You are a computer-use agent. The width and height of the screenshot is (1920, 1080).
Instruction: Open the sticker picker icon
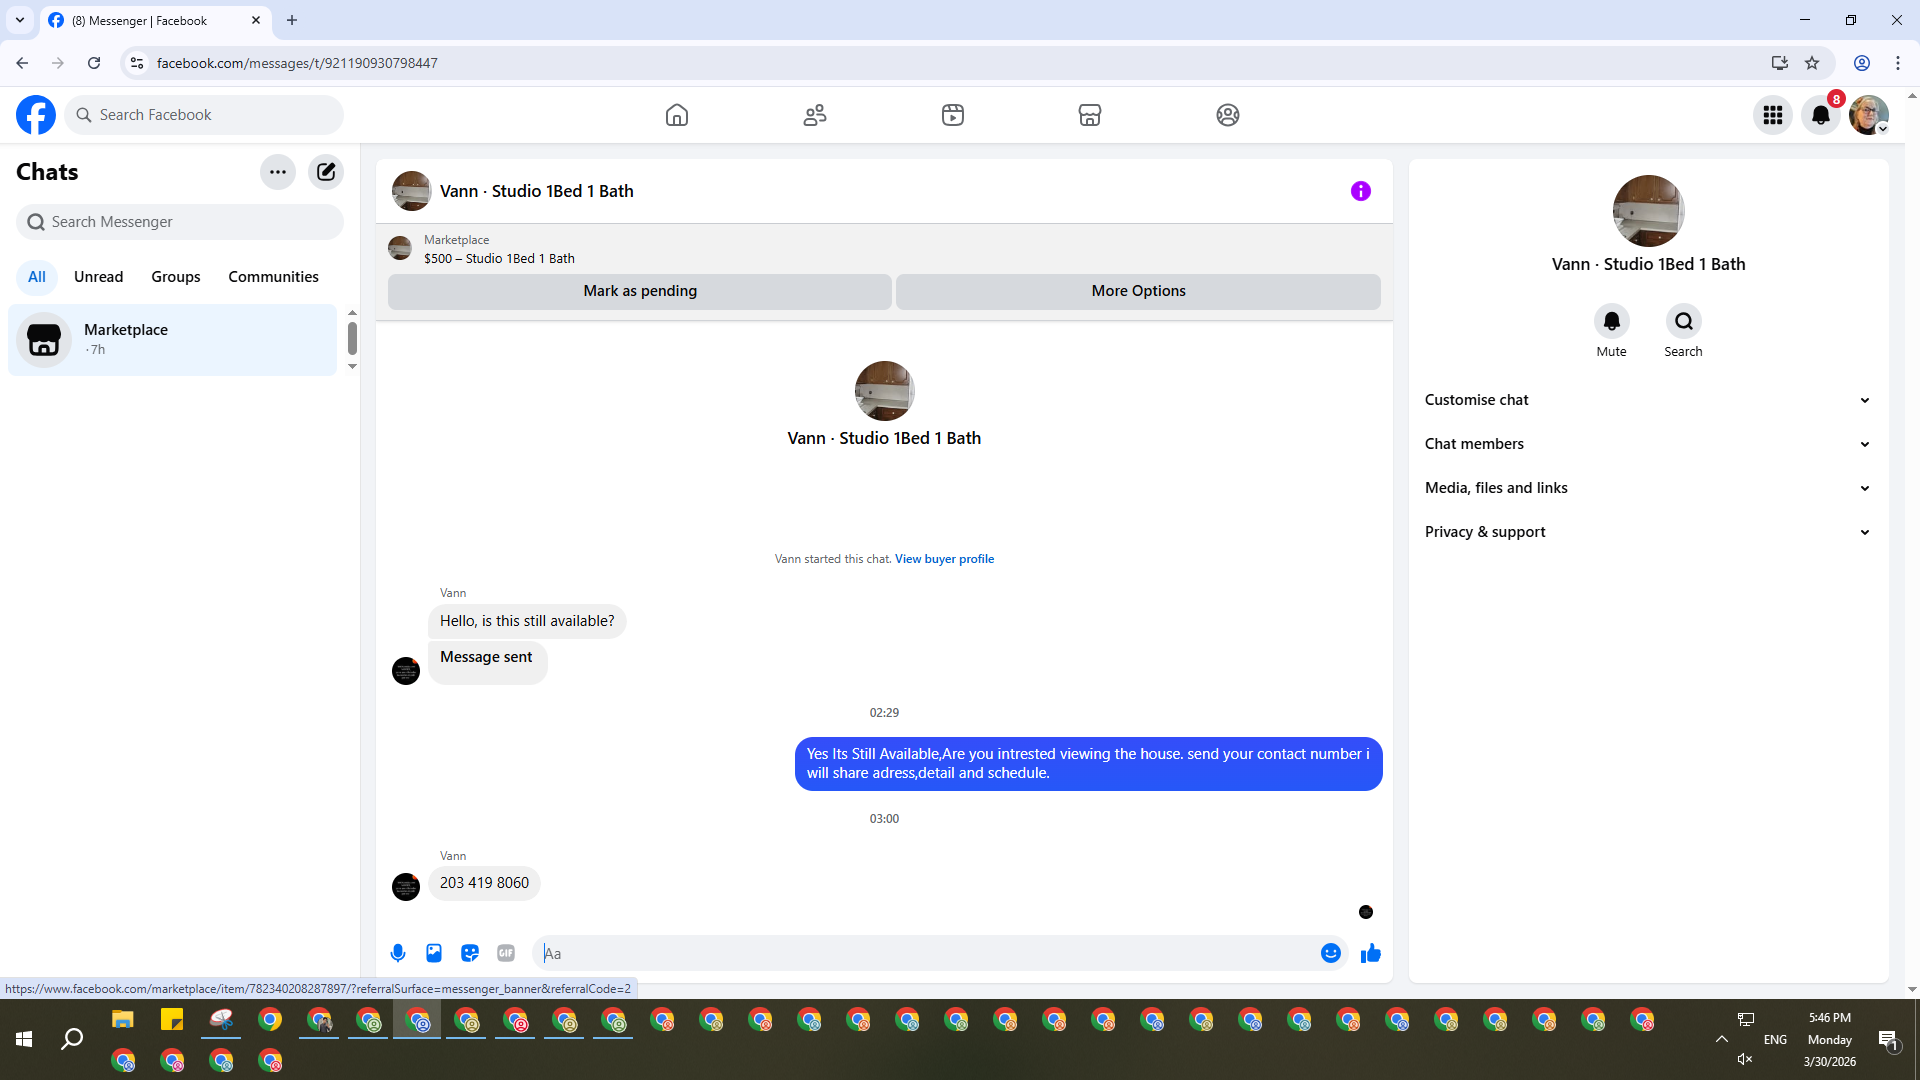pos(470,953)
